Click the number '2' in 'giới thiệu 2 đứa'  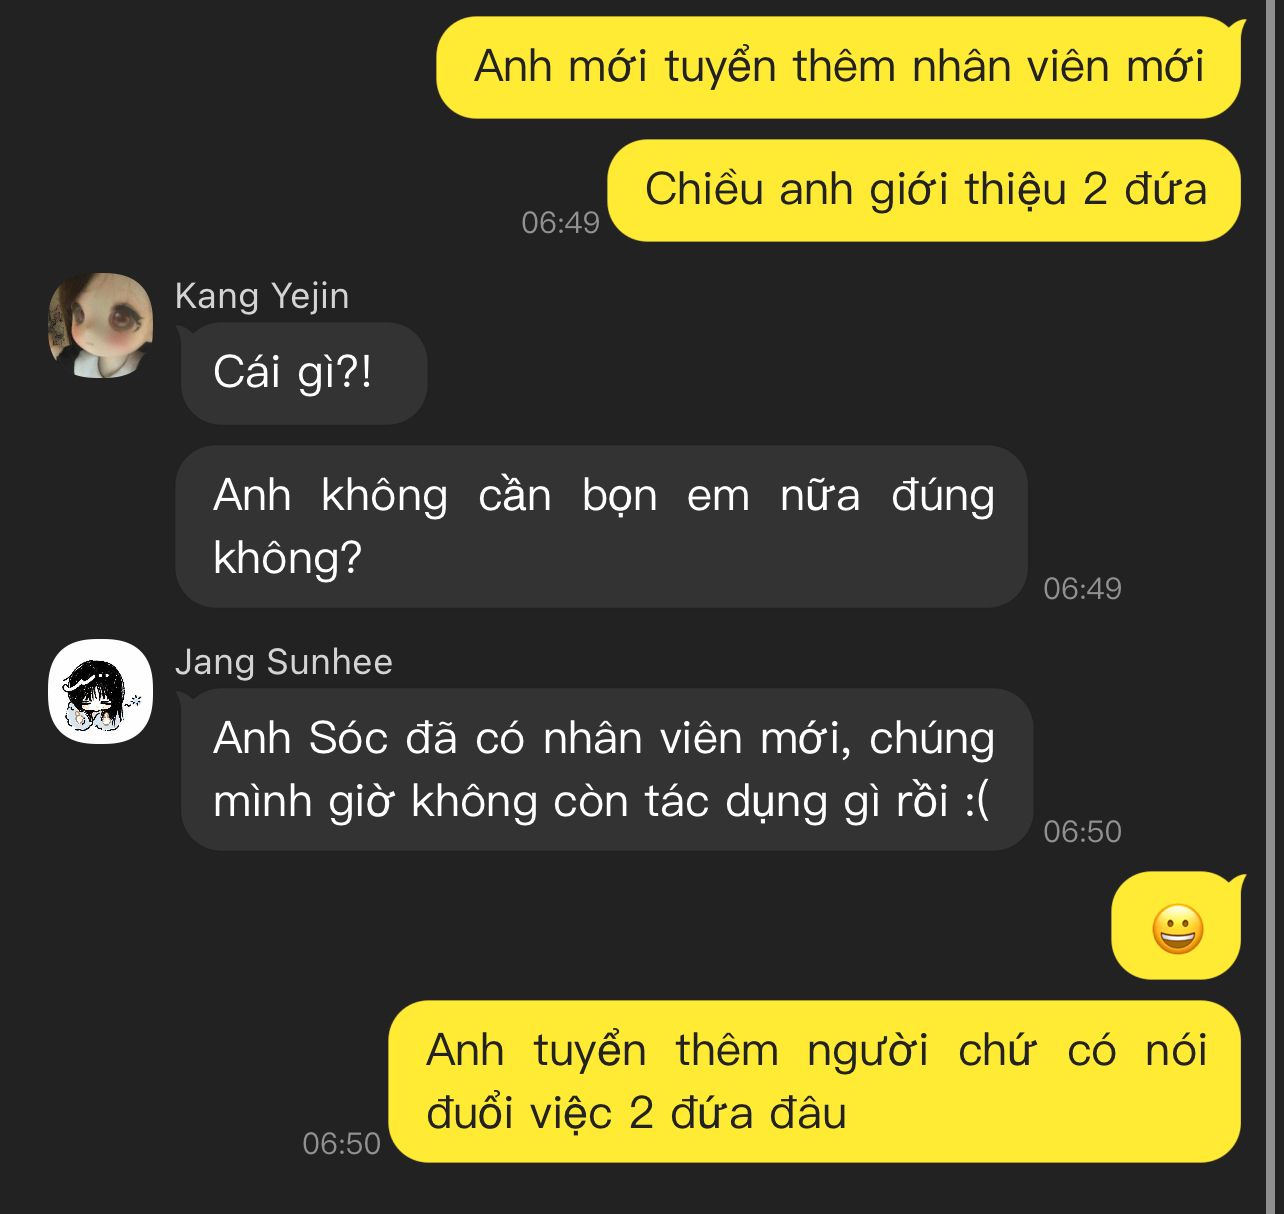tap(1095, 190)
